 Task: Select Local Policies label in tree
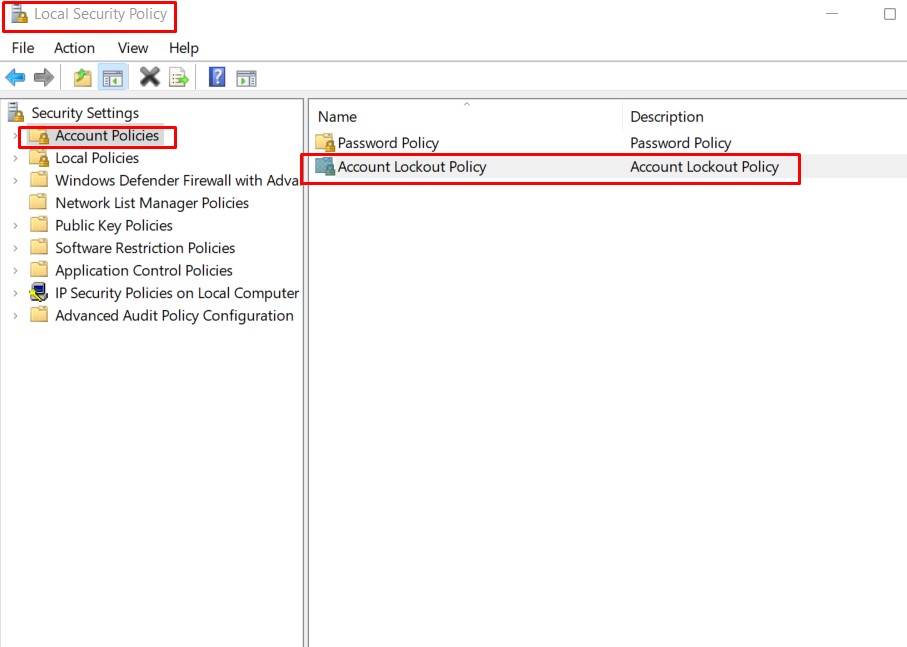(x=97, y=158)
